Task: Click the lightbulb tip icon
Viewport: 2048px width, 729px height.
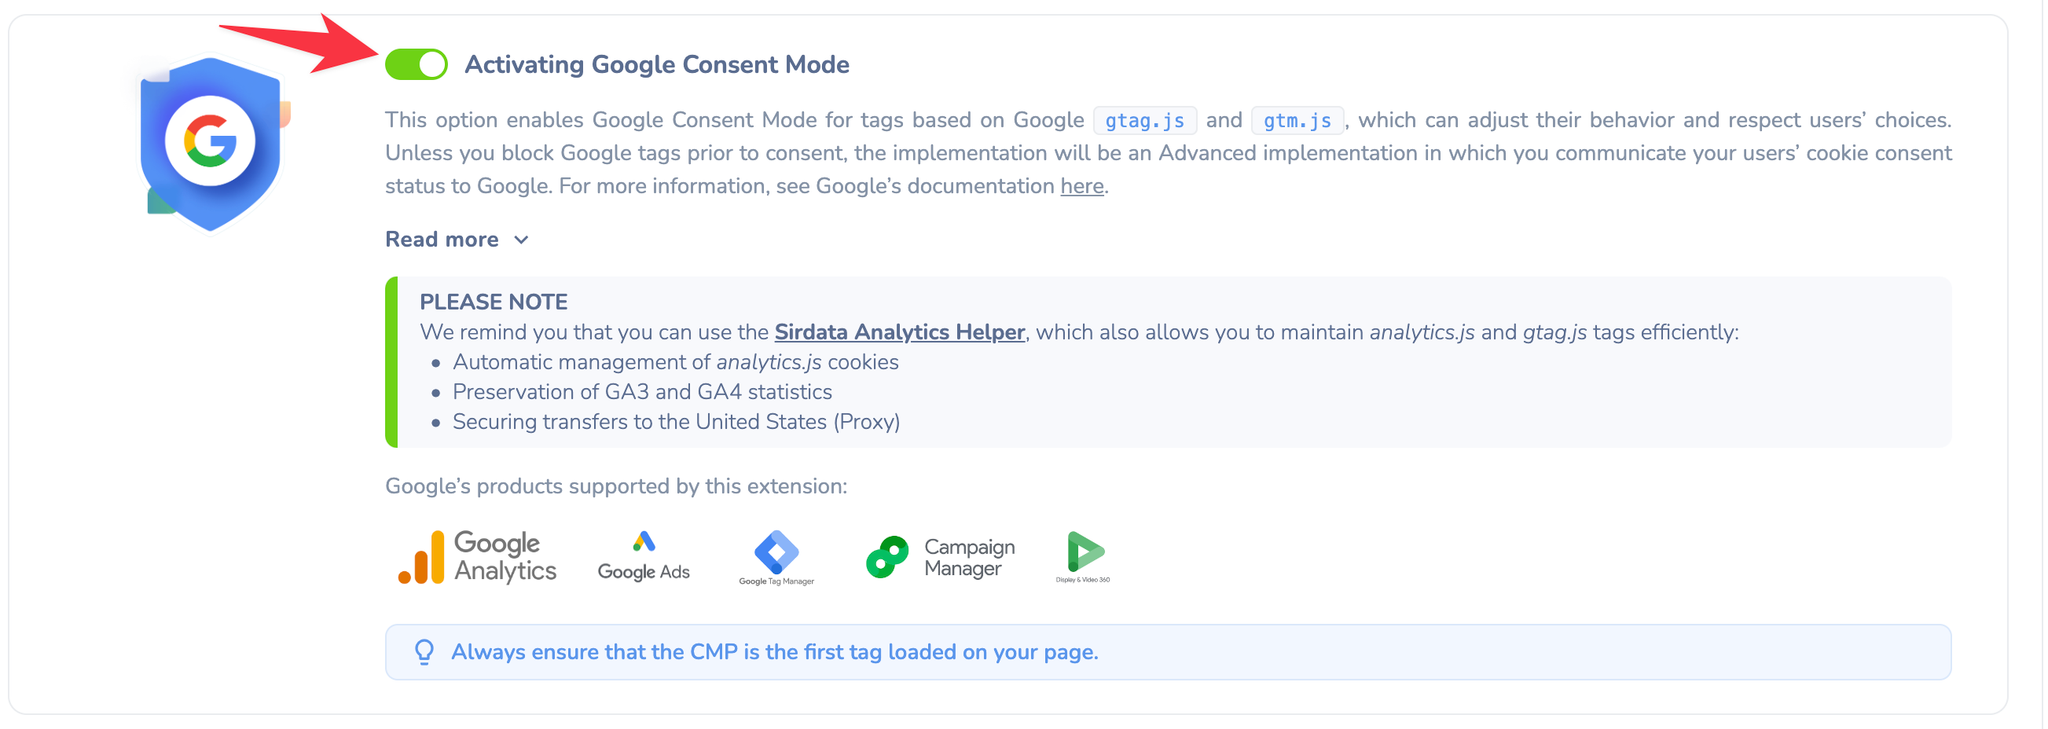Action: (424, 652)
